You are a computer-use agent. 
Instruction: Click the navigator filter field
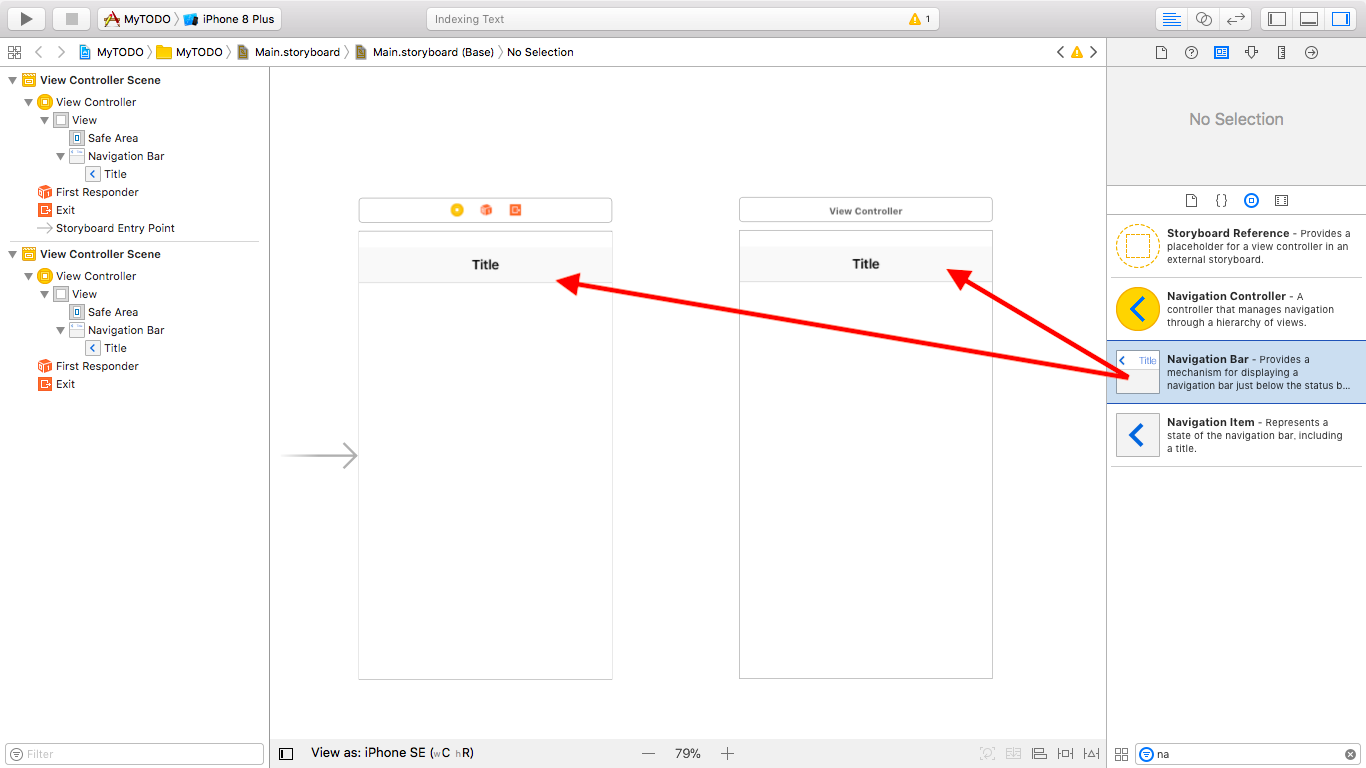click(133, 753)
